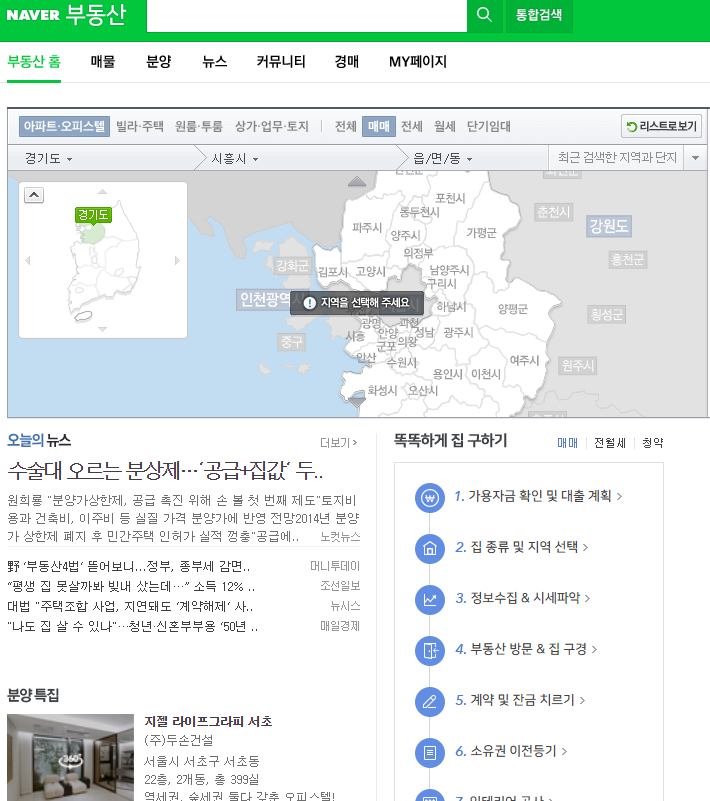
Task: Open the 커뮤니티 tab
Action: [x=281, y=62]
